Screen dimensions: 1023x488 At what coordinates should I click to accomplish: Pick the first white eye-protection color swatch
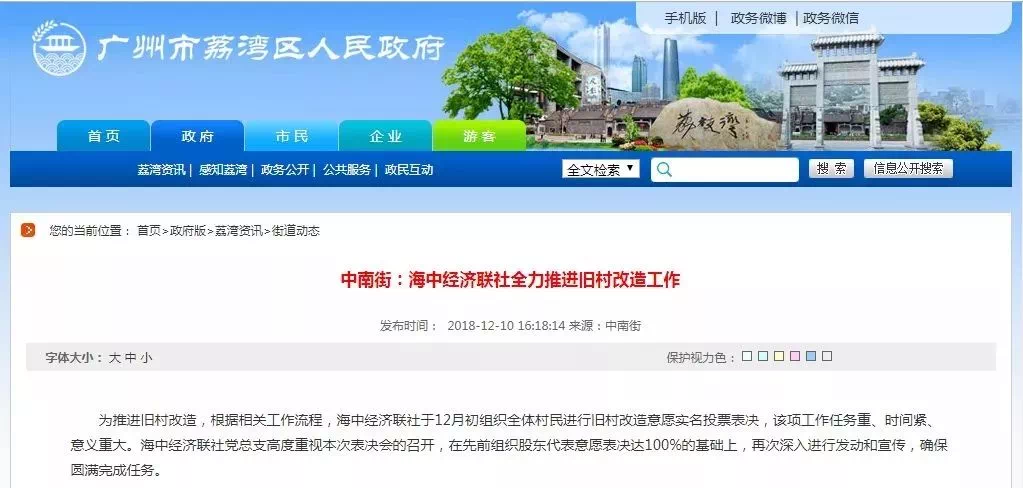[748, 356]
